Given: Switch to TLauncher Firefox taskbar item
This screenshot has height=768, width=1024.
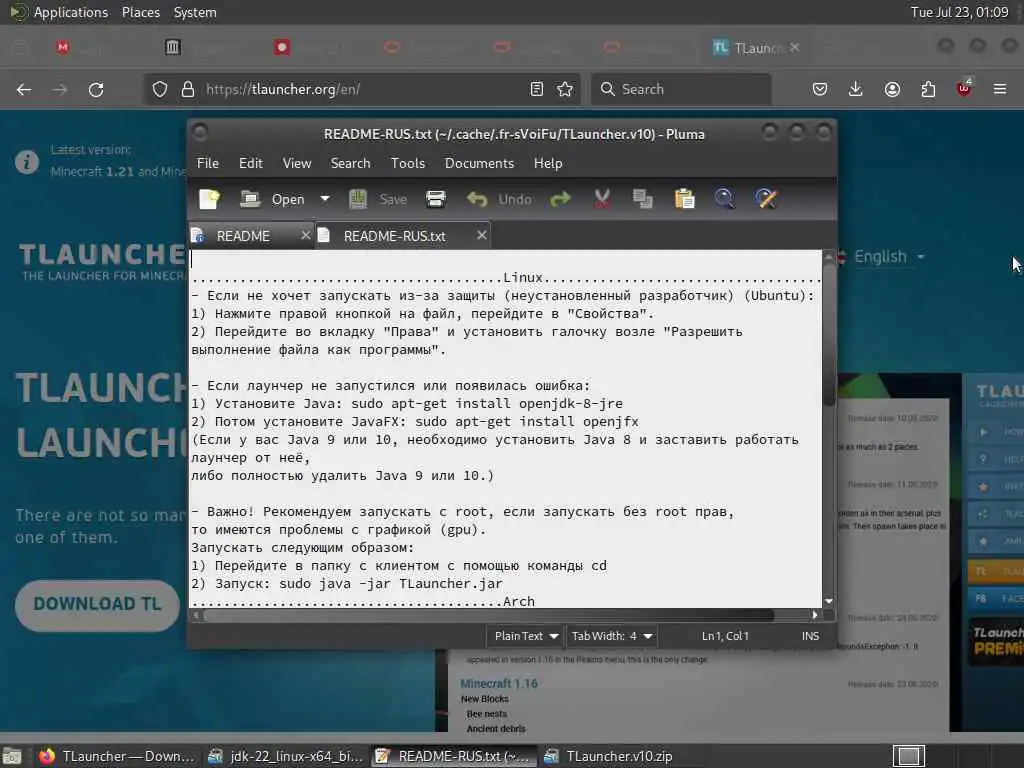Looking at the screenshot, I should [x=116, y=756].
